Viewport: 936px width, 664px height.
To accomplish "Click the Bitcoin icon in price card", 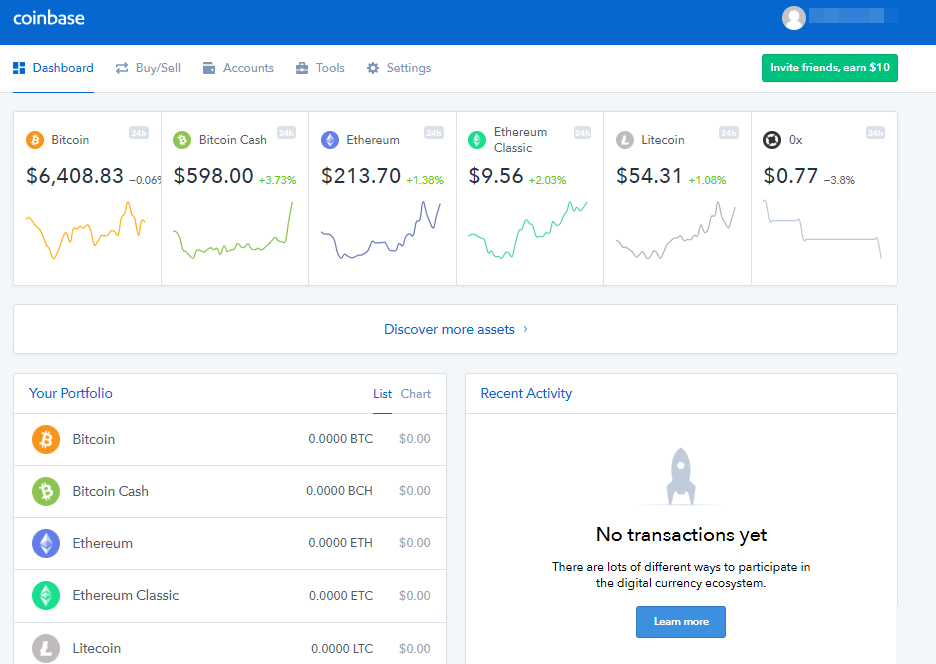I will click(x=35, y=140).
